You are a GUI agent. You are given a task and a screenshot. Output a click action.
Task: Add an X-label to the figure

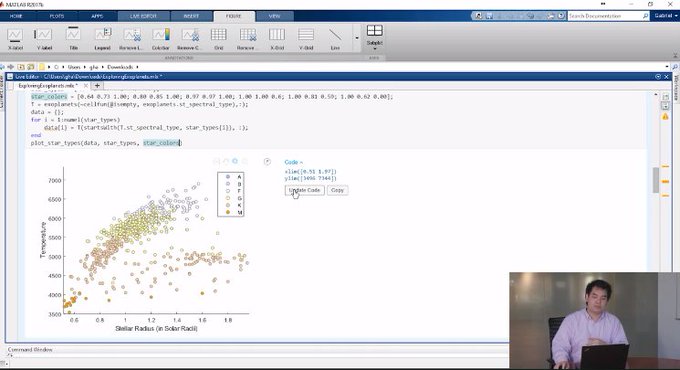[x=15, y=39]
